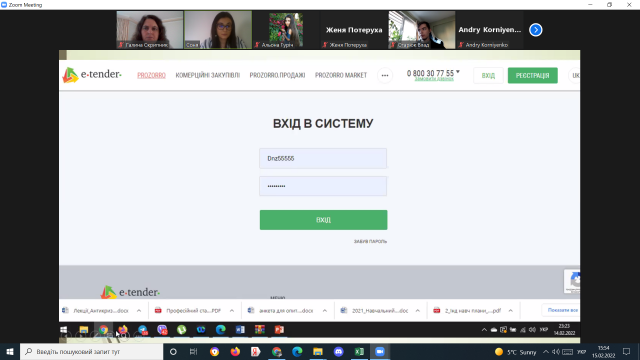640x360 pixels.
Task: Expand options for the анкета для опит docx download
Action: point(324,311)
